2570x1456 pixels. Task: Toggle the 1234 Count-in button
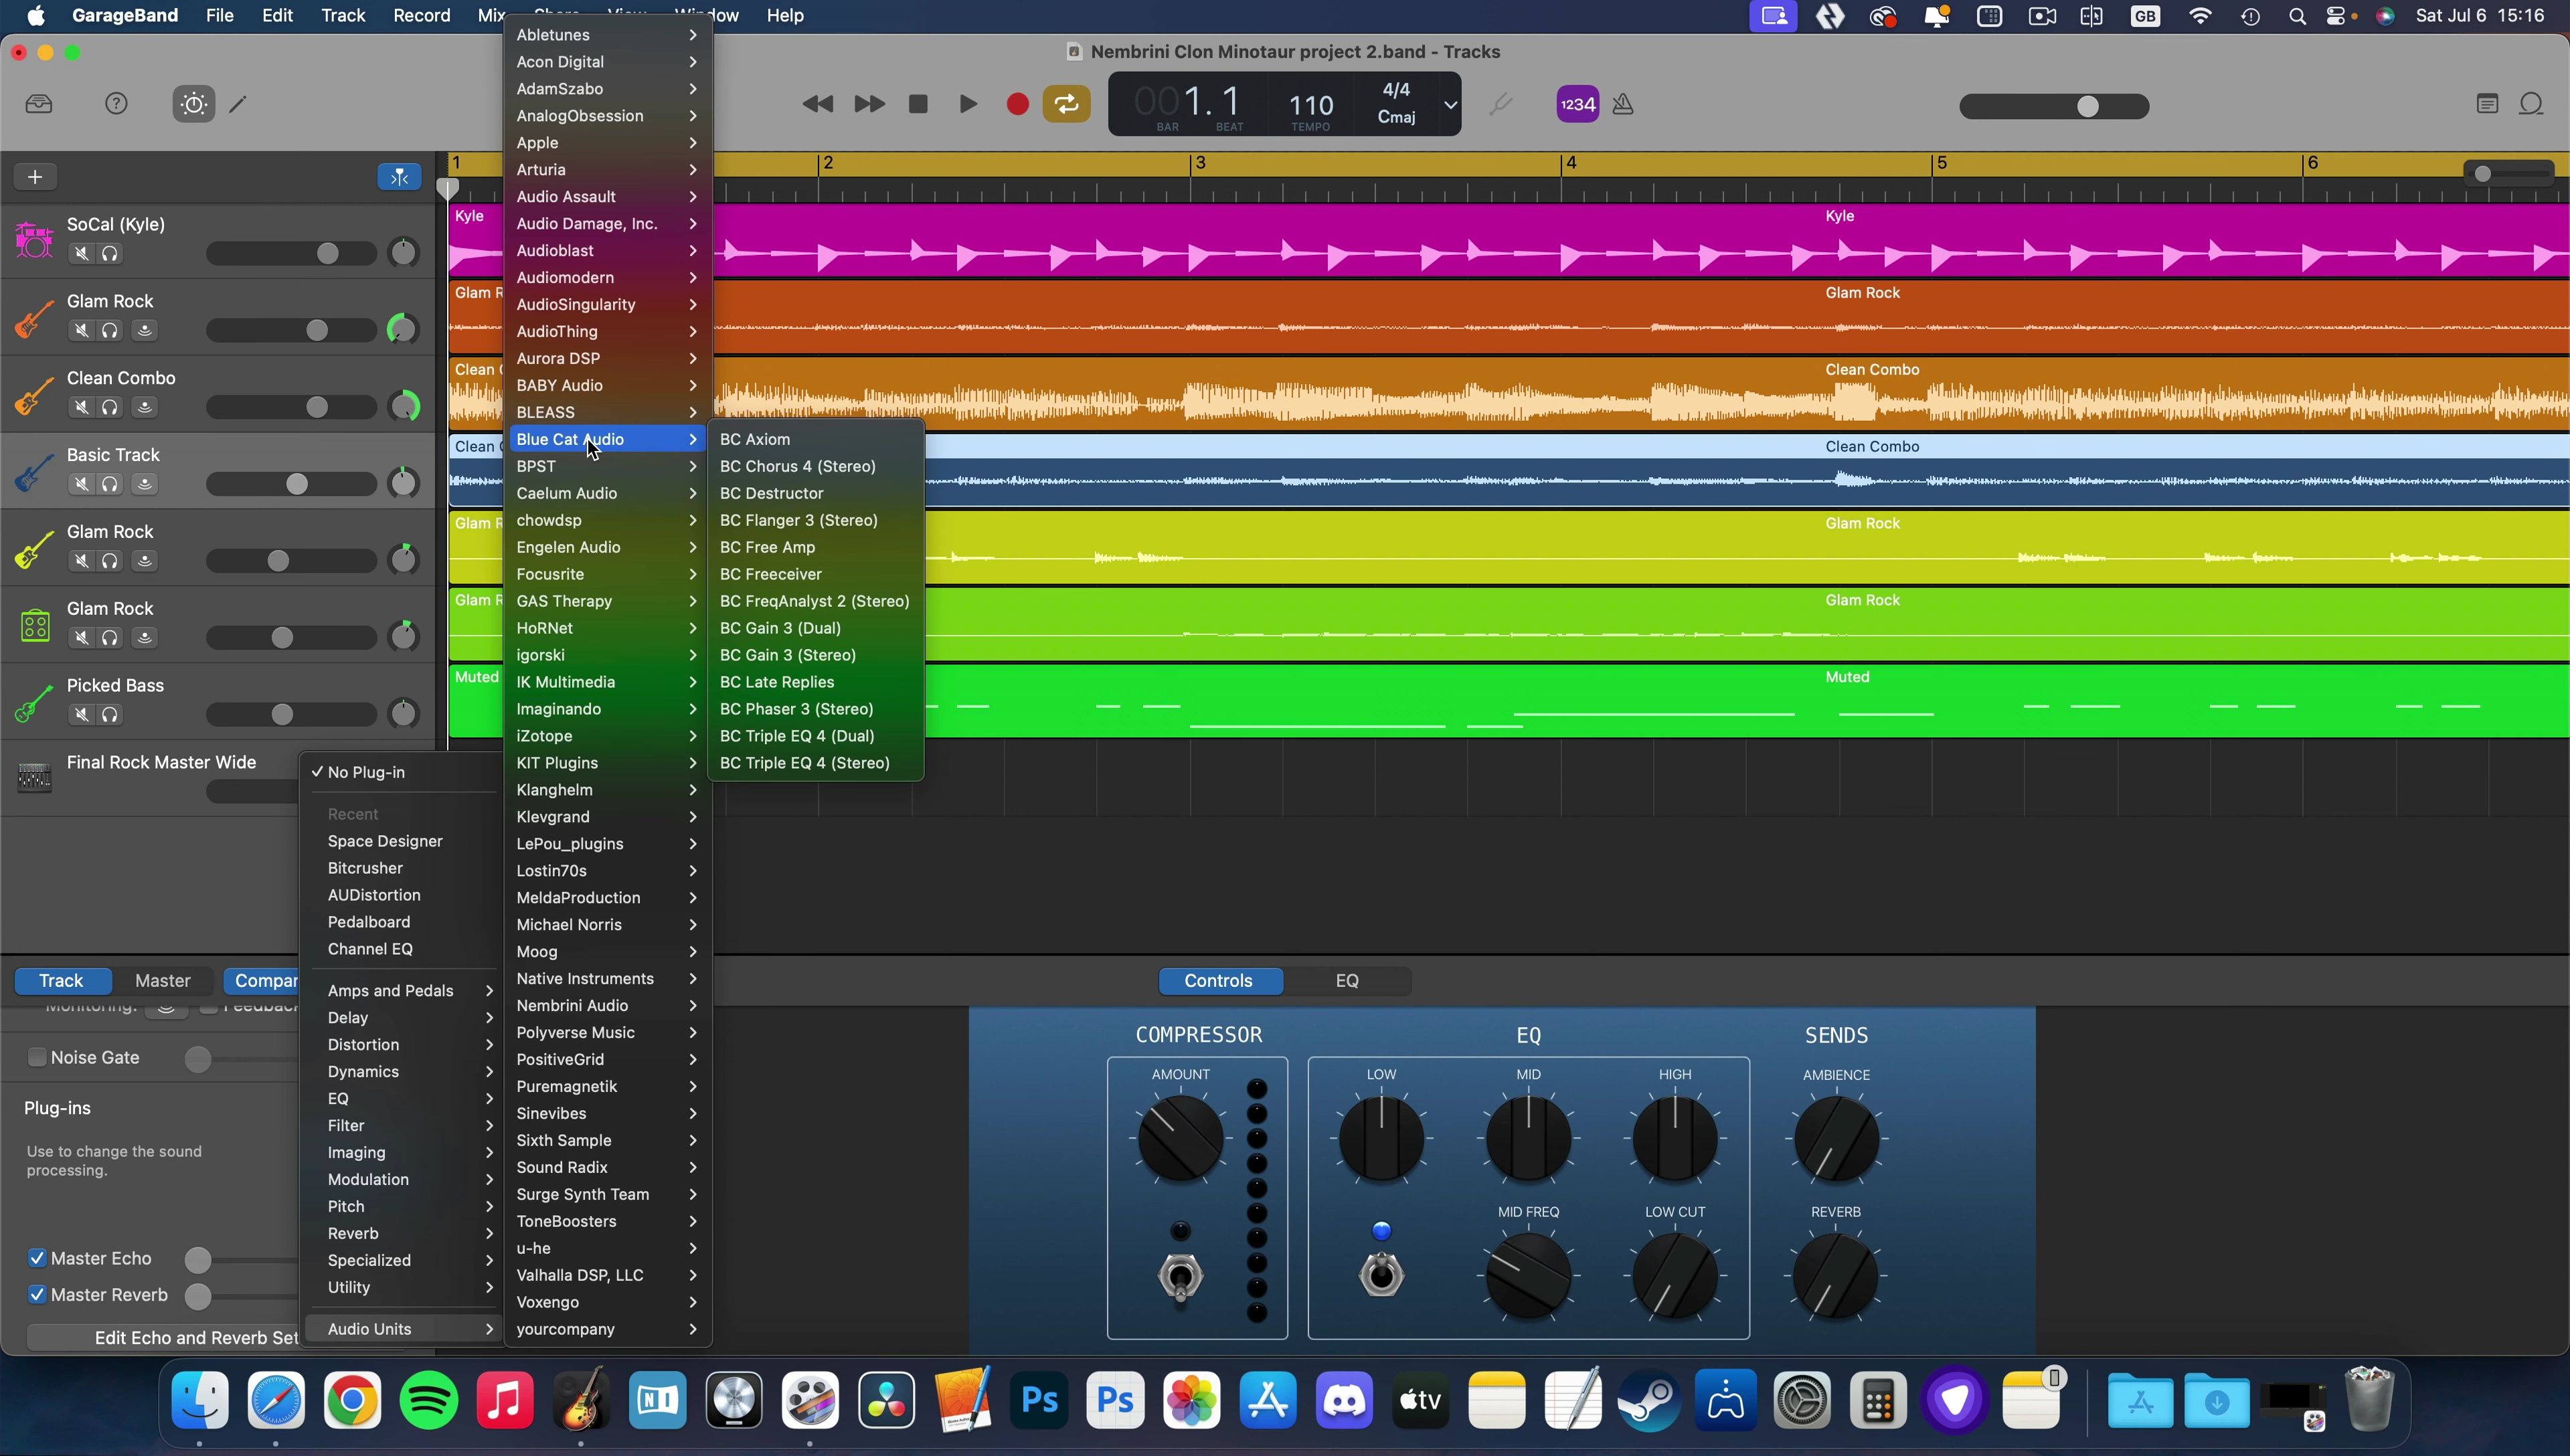[1578, 104]
